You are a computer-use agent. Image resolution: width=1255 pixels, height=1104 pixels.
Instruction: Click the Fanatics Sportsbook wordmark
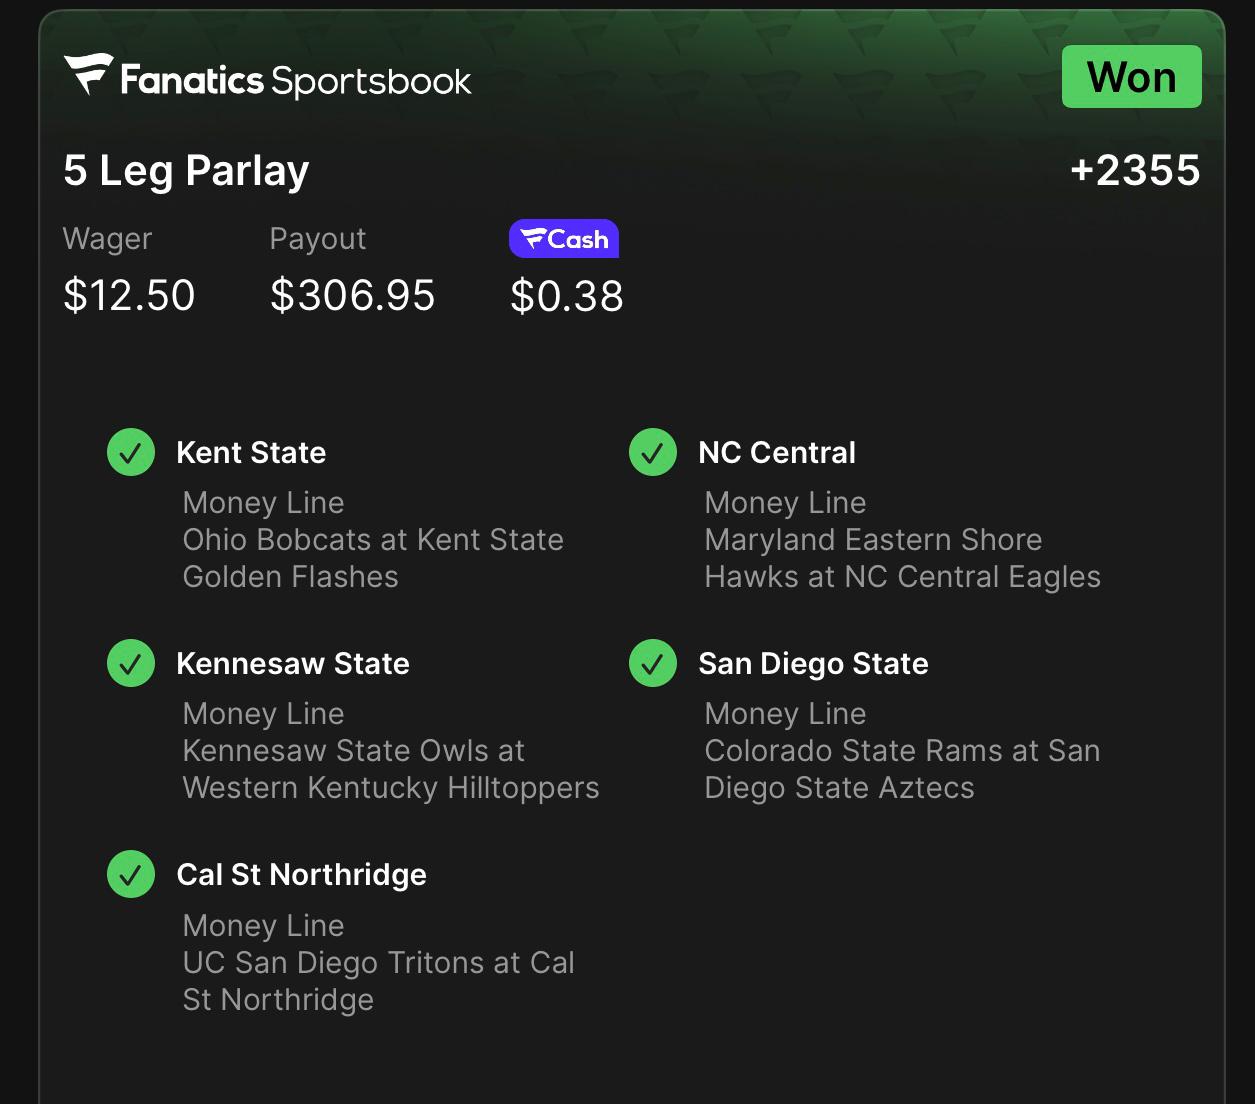[296, 80]
